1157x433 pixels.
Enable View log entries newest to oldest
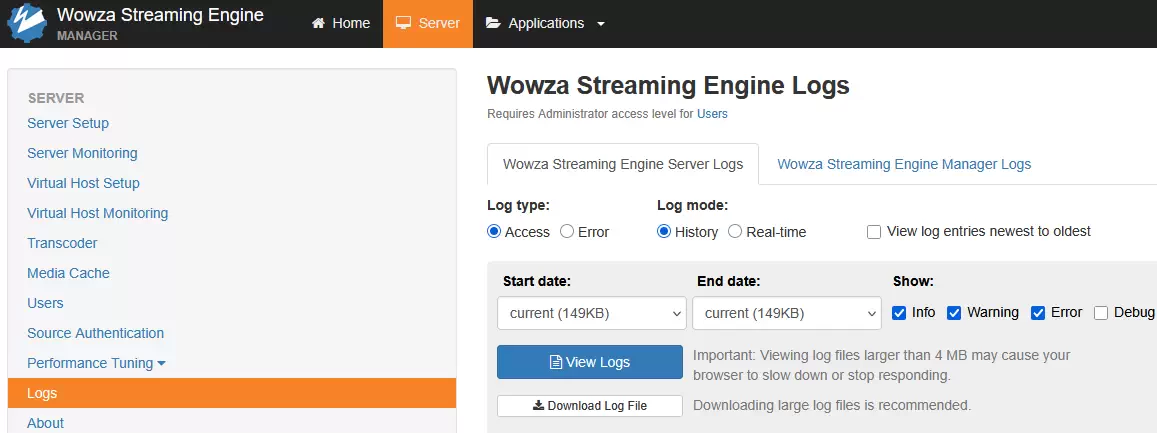pos(874,232)
